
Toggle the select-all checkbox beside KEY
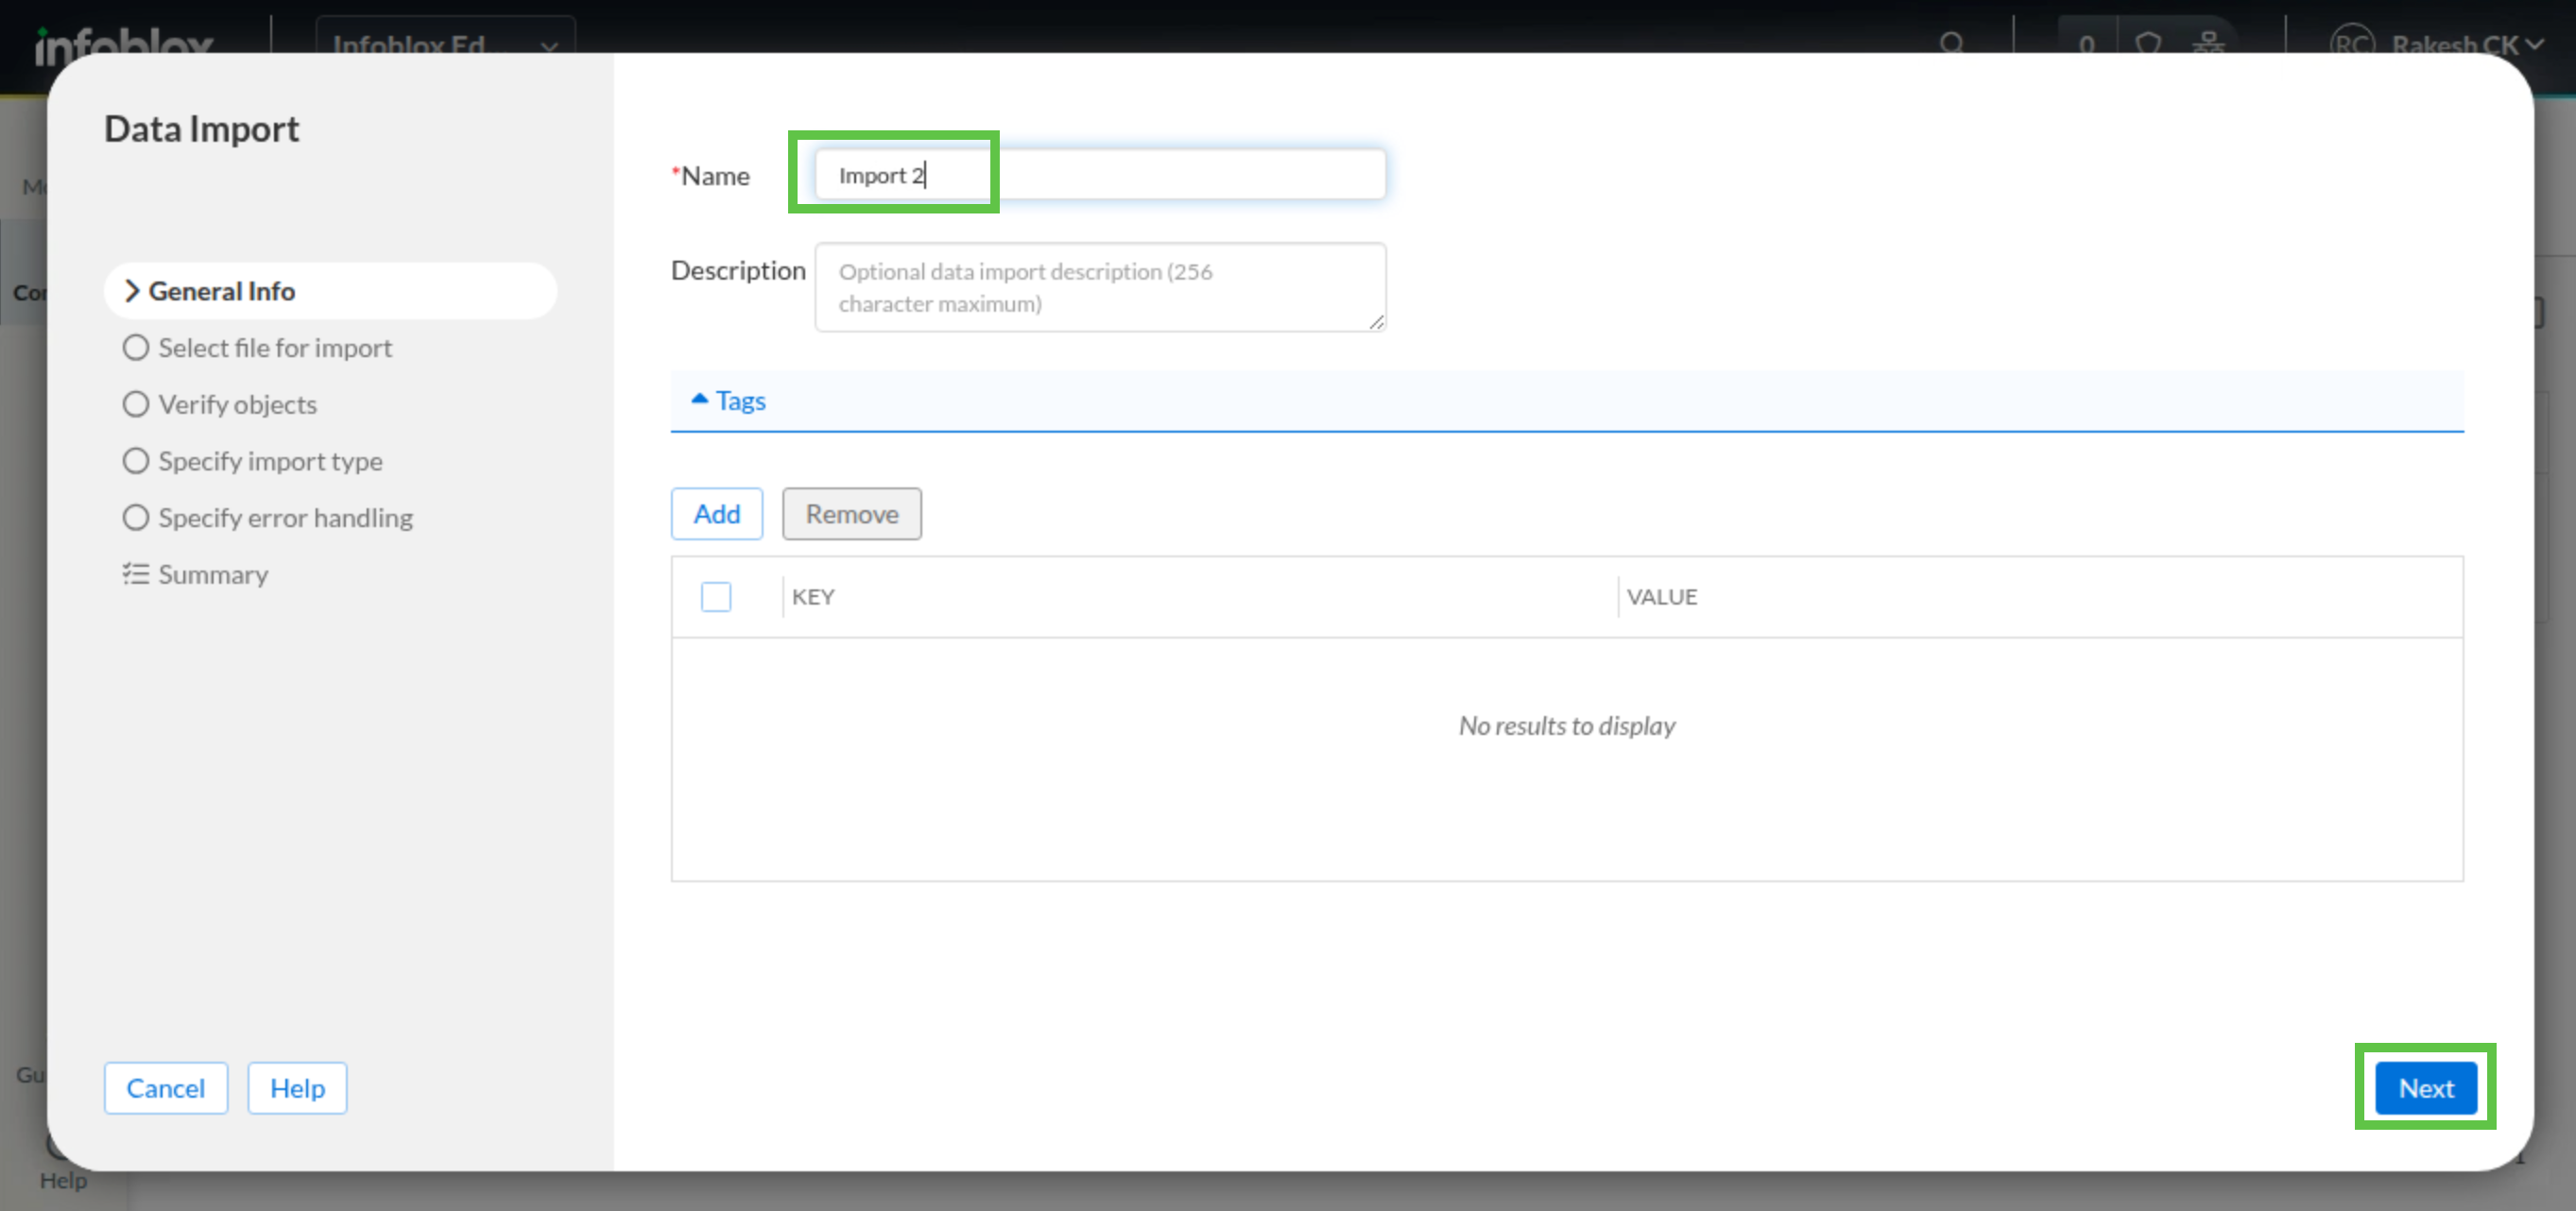[716, 597]
